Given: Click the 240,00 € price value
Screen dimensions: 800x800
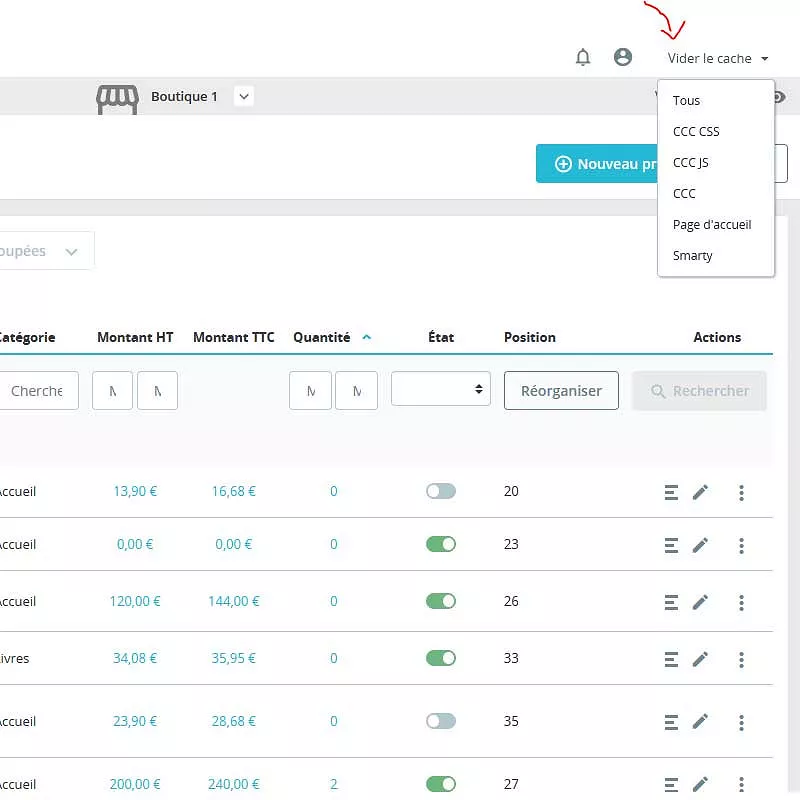Looking at the screenshot, I should (x=234, y=784).
